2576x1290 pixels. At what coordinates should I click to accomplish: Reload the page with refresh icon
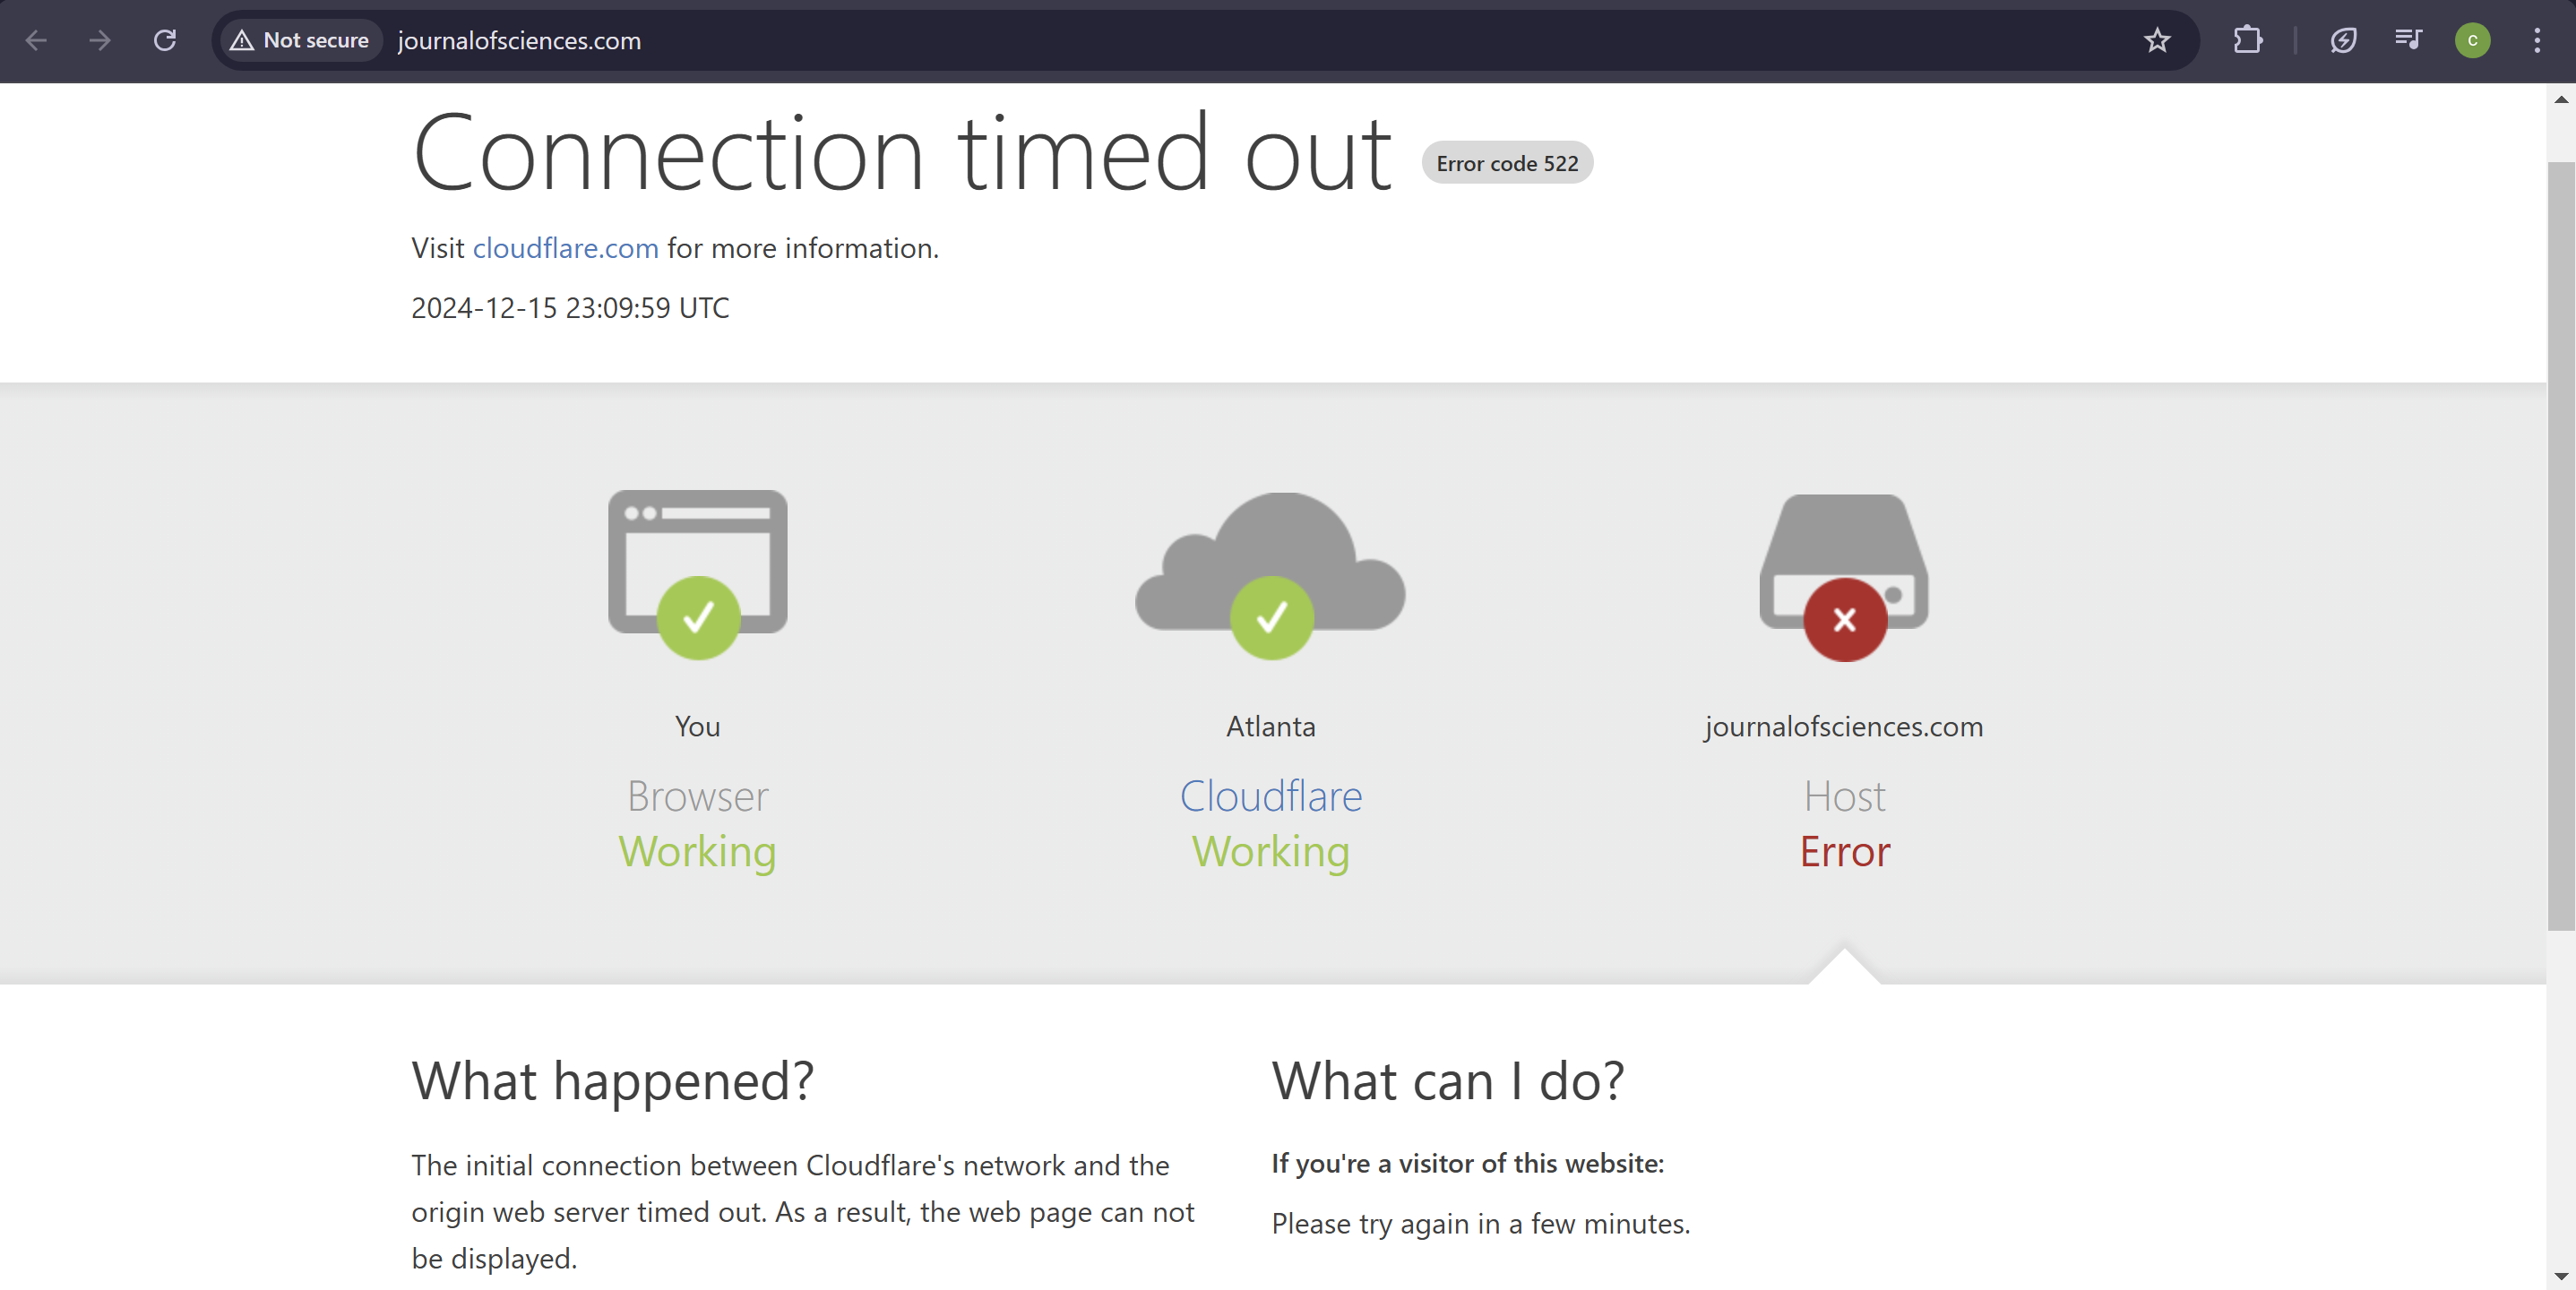[165, 40]
